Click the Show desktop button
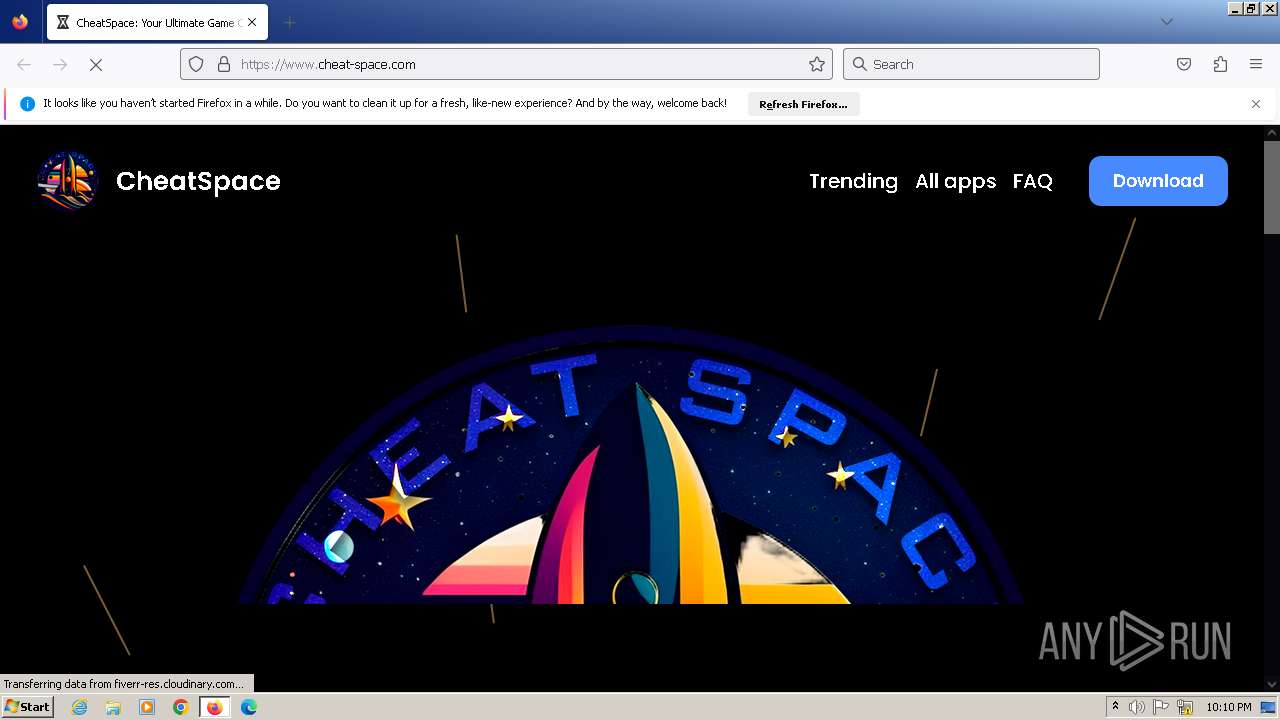The image size is (1280, 720). tap(1268, 707)
